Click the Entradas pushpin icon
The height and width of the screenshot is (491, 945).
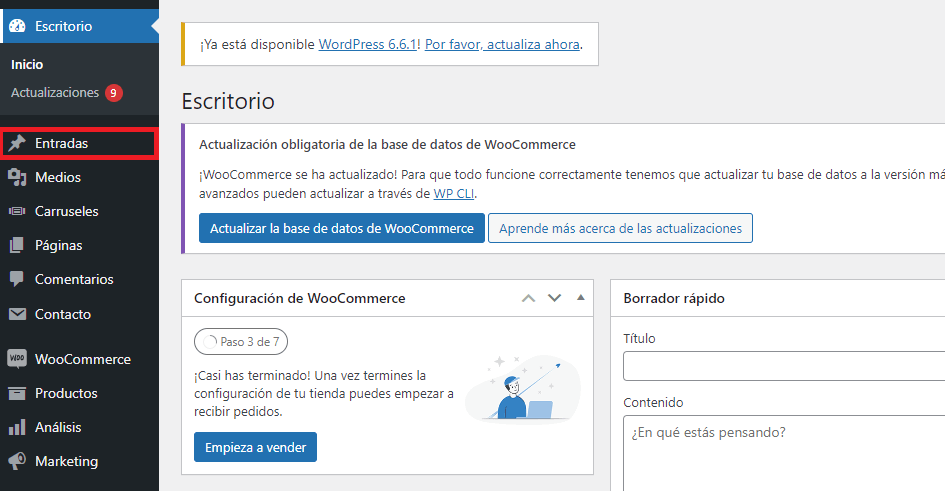pos(17,143)
